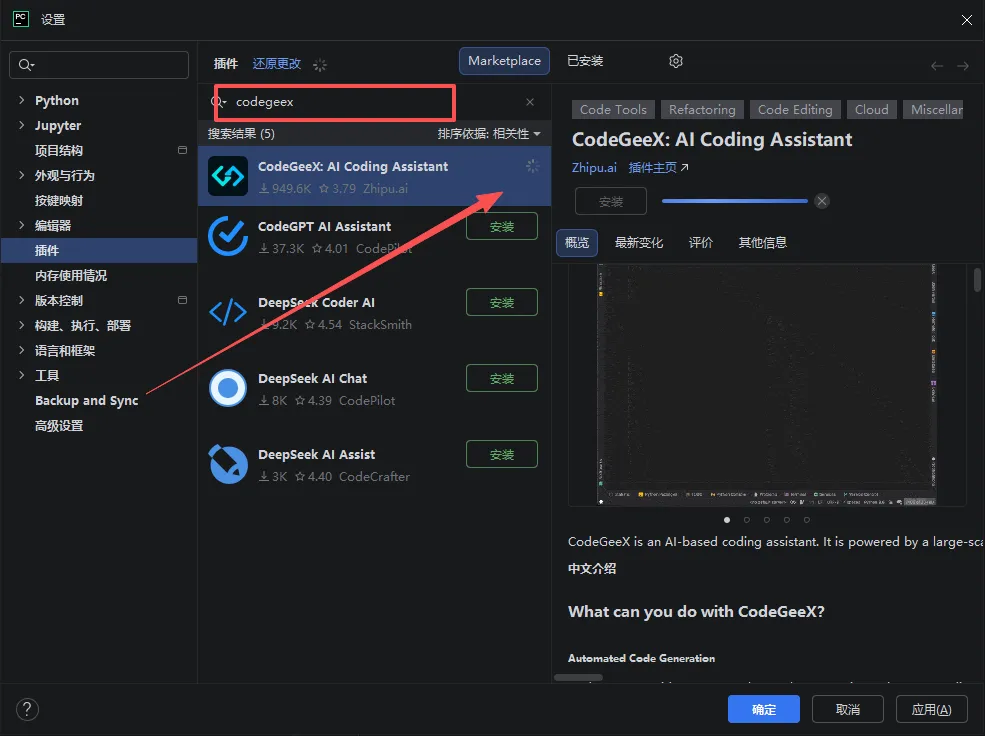
Task: Expand the 外观与行为 settings node
Action: point(22,175)
